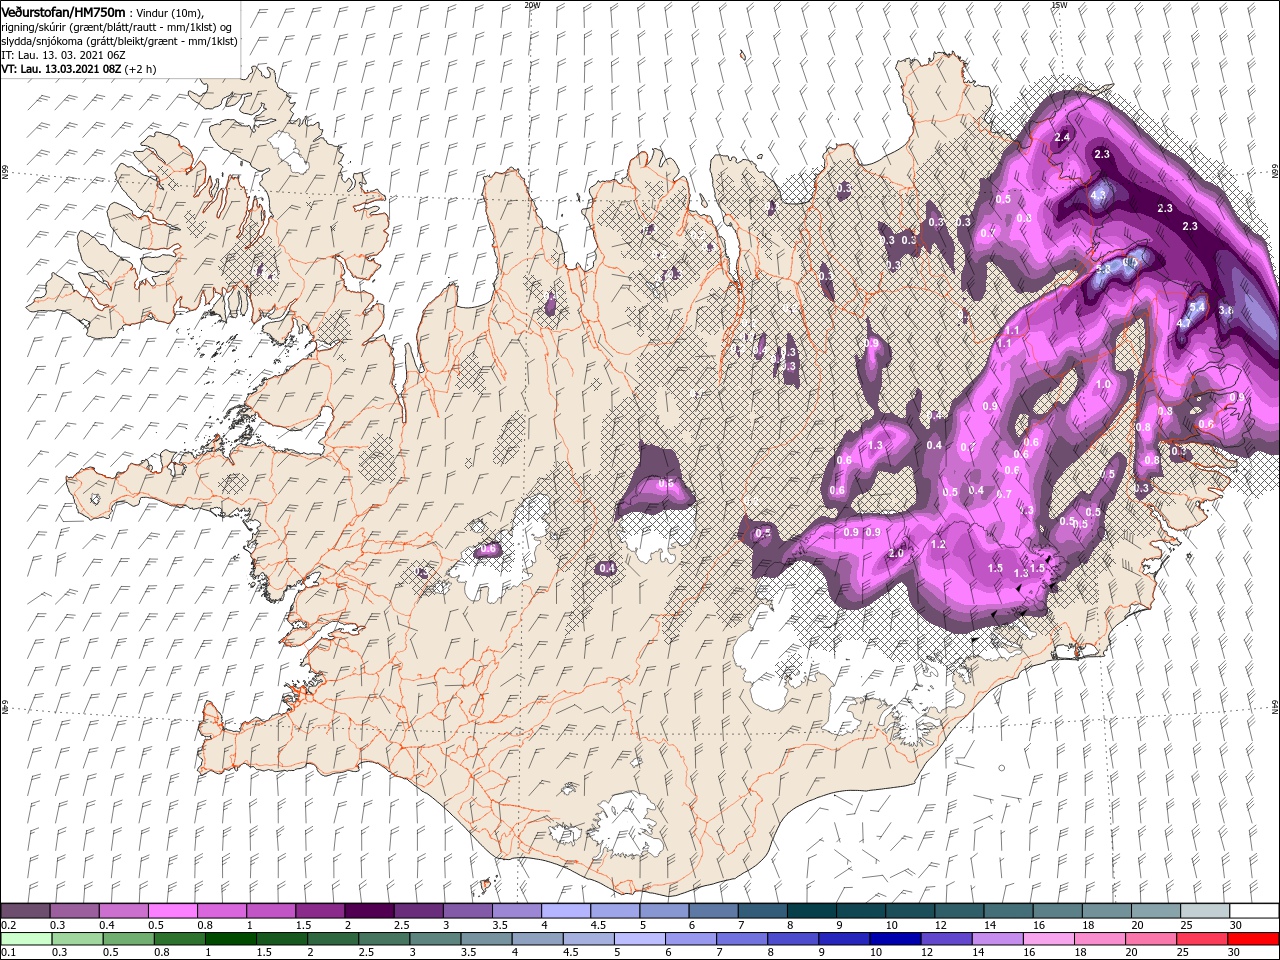The image size is (1280, 960).
Task: Click the 0.2 label under the snow scale
Action: [x=9, y=925]
